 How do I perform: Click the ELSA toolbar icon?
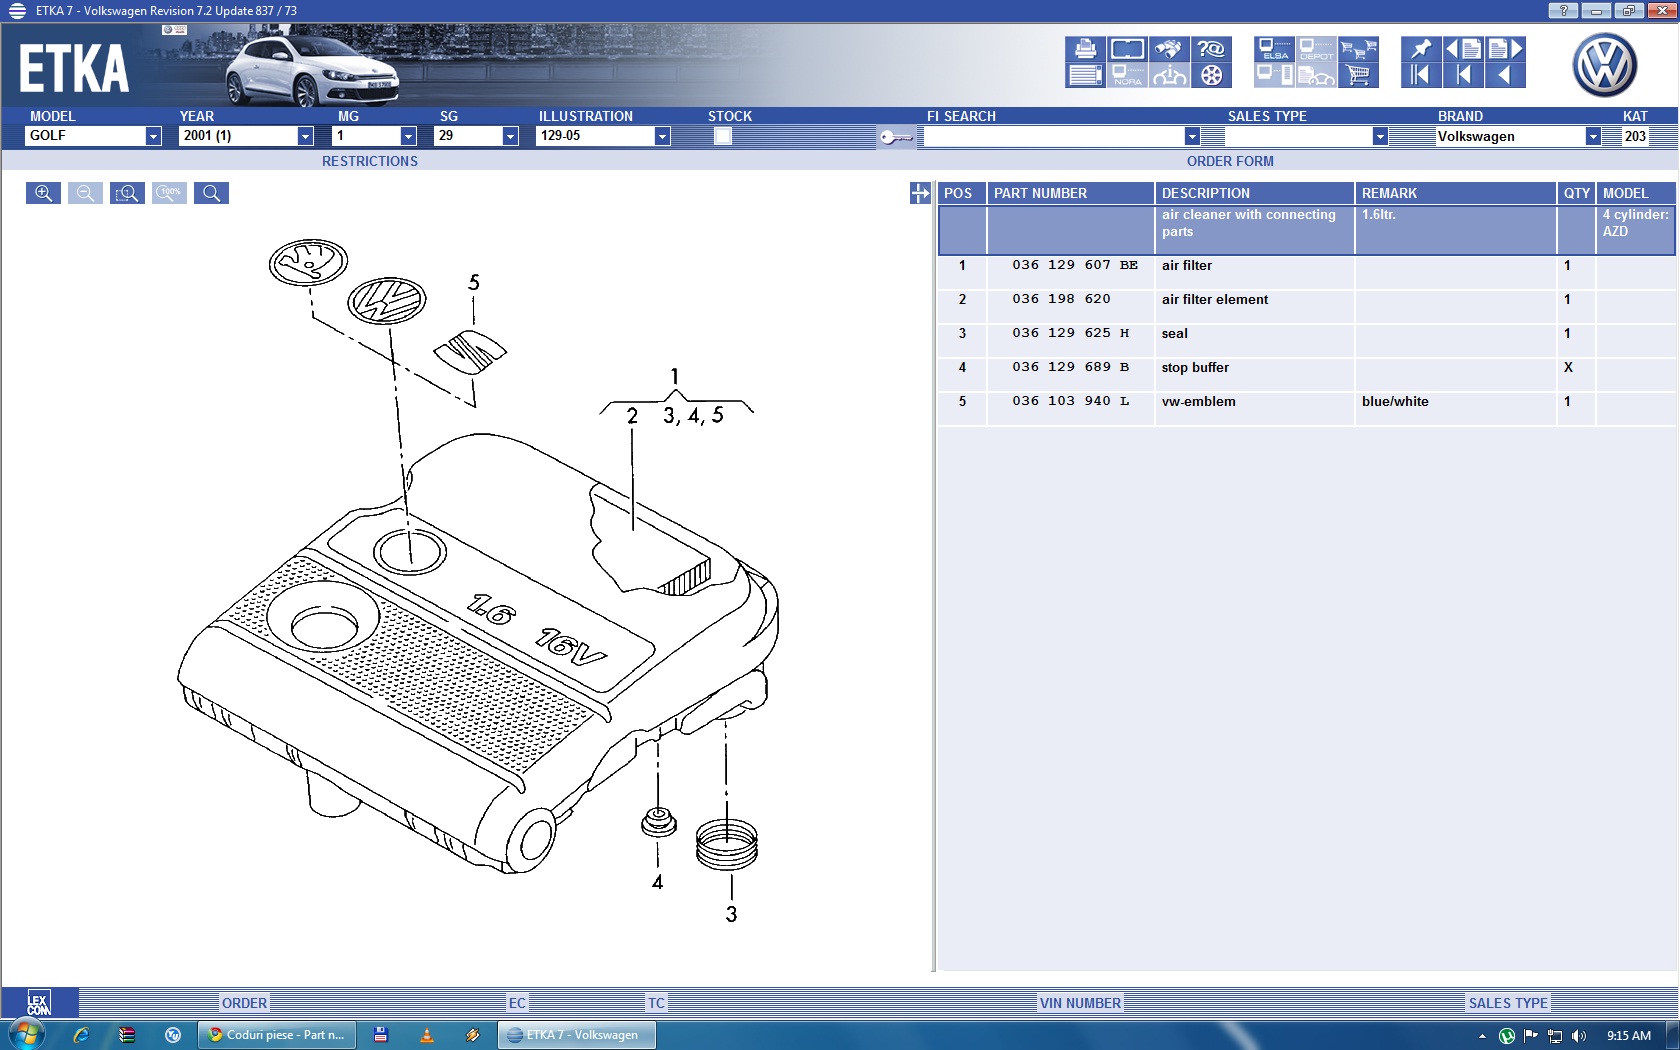pos(1274,49)
